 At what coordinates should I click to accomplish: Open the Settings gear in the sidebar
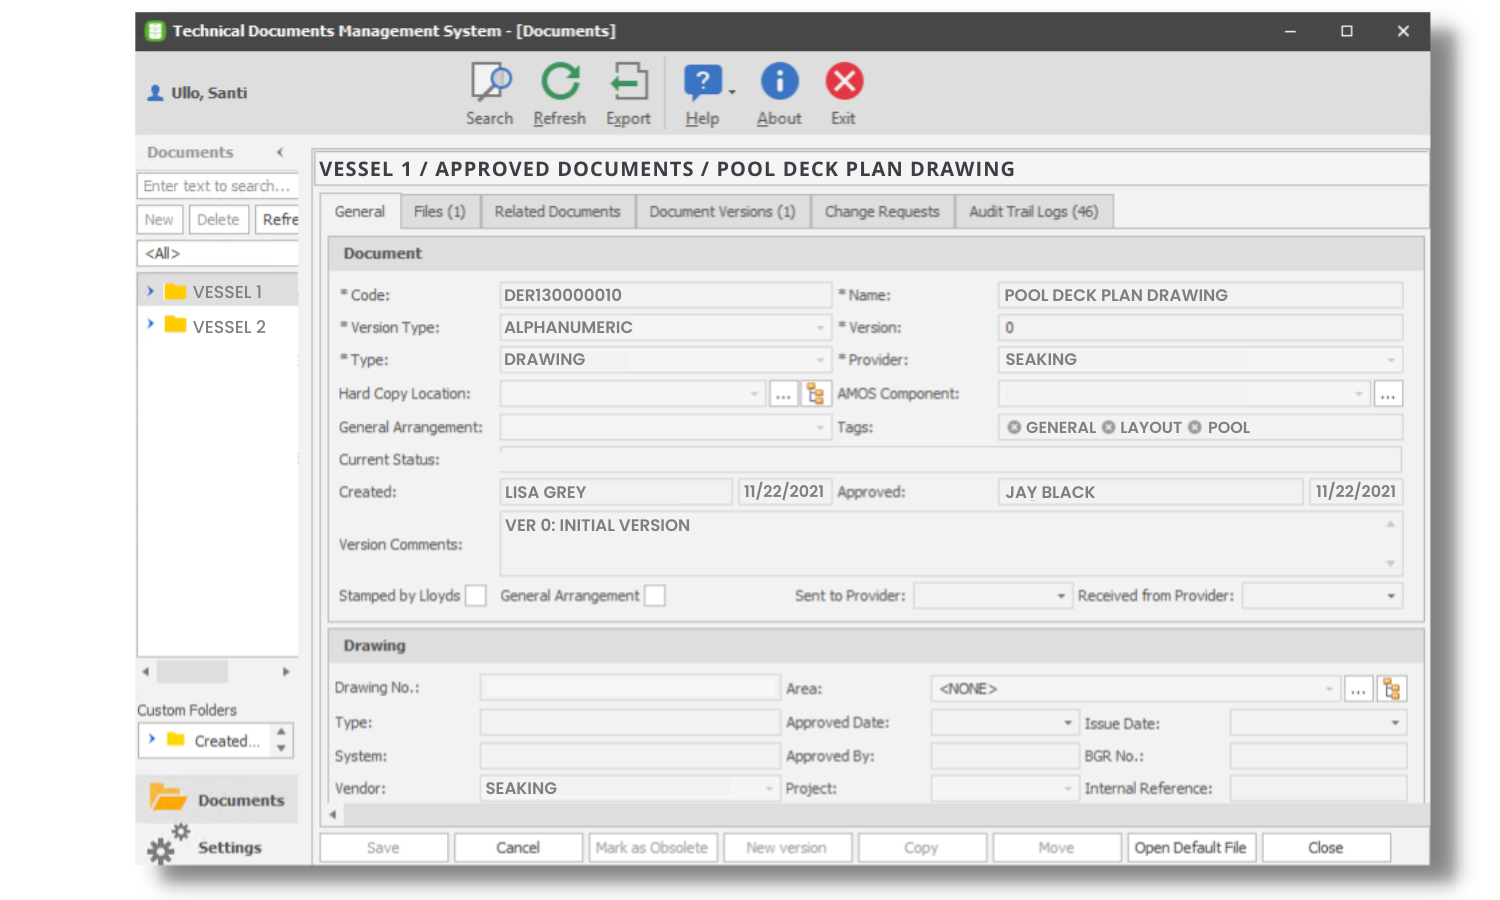pyautogui.click(x=162, y=847)
